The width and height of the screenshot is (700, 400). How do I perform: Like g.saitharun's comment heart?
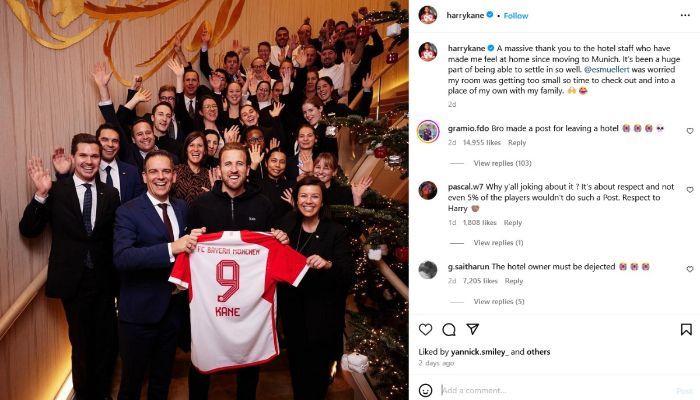[690, 269]
